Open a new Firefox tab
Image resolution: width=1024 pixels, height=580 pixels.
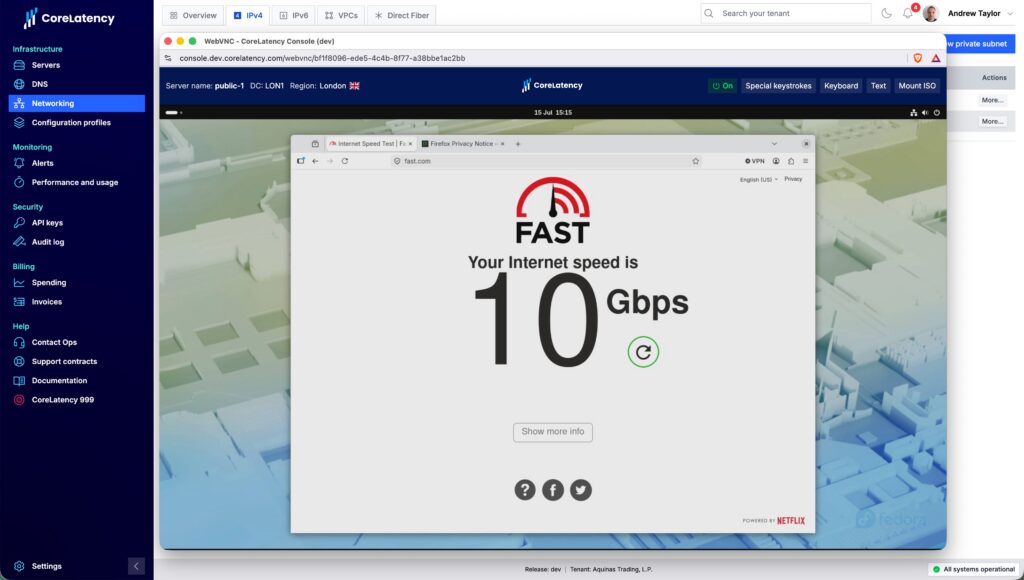point(518,144)
